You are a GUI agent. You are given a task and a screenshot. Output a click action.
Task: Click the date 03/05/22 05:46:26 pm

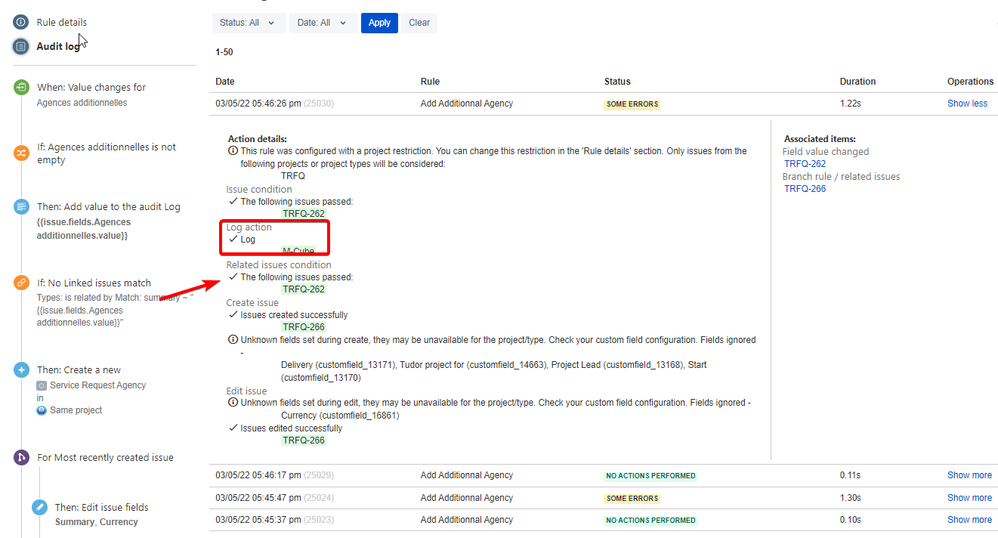click(x=258, y=103)
